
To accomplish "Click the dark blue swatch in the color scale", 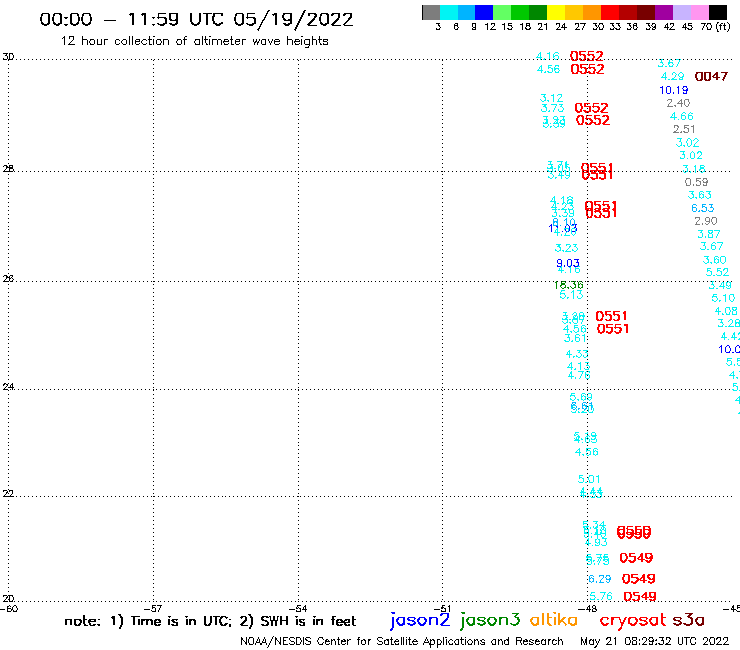I will coord(485,12).
